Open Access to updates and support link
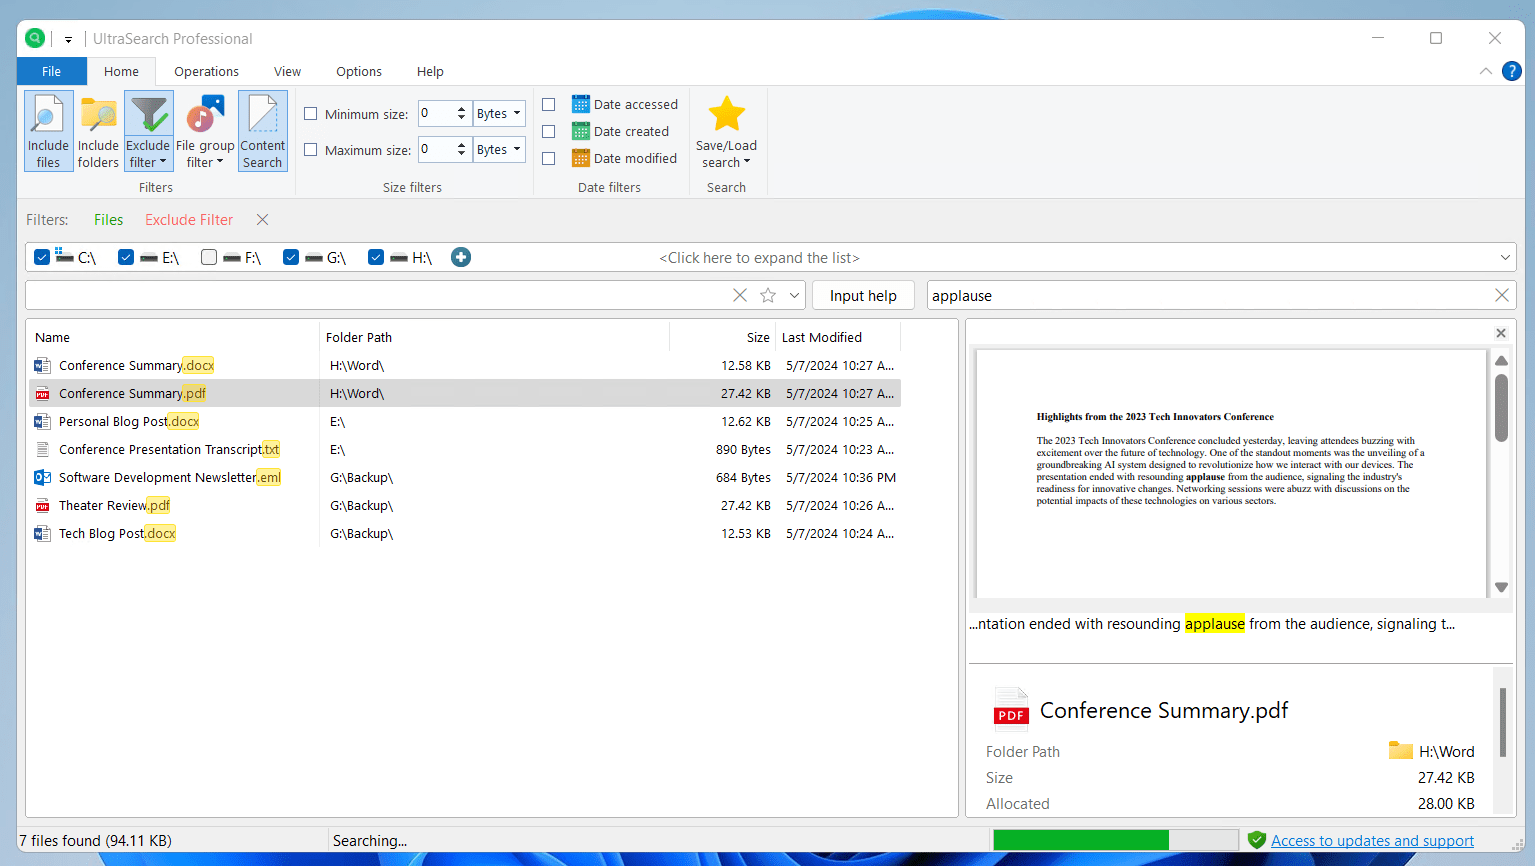Image resolution: width=1535 pixels, height=866 pixels. click(1372, 841)
